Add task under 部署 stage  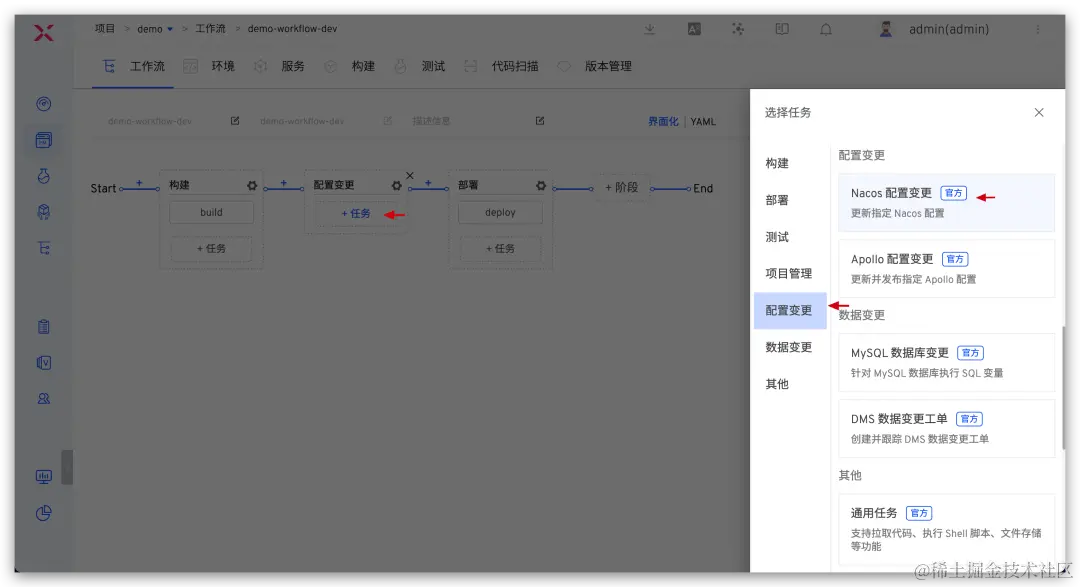(500, 248)
